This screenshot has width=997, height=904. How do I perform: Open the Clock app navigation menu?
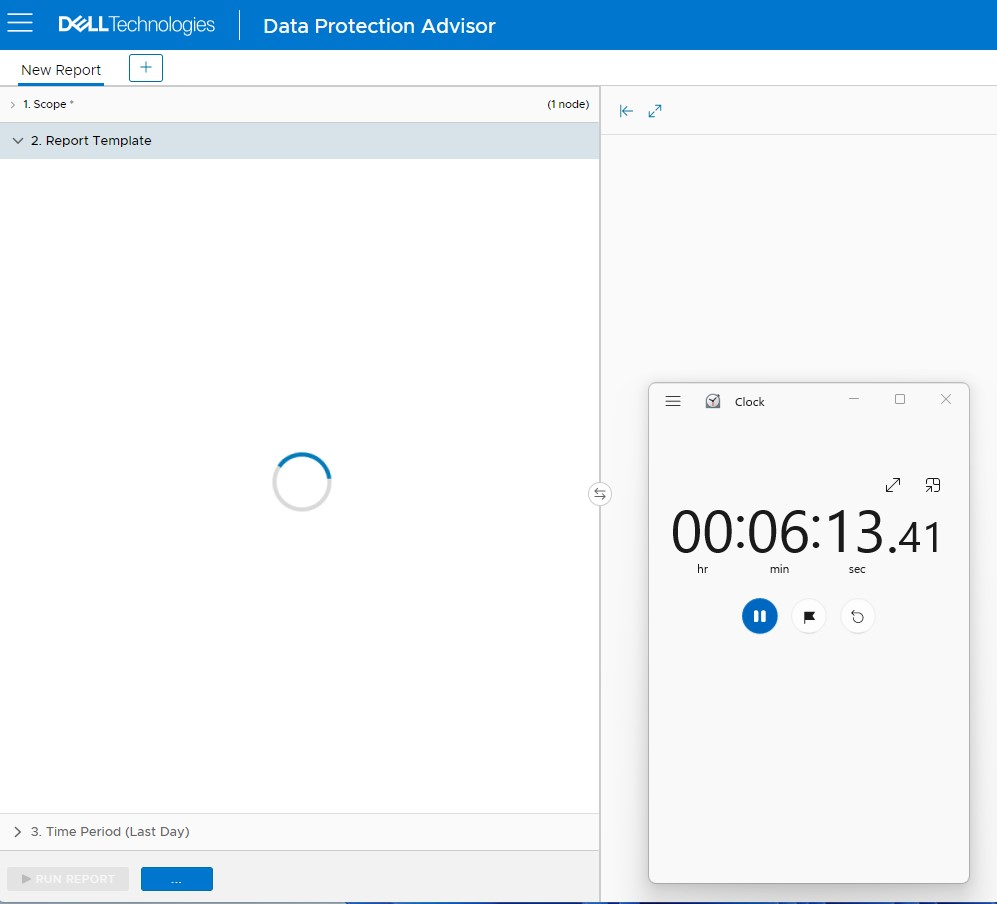pos(673,401)
